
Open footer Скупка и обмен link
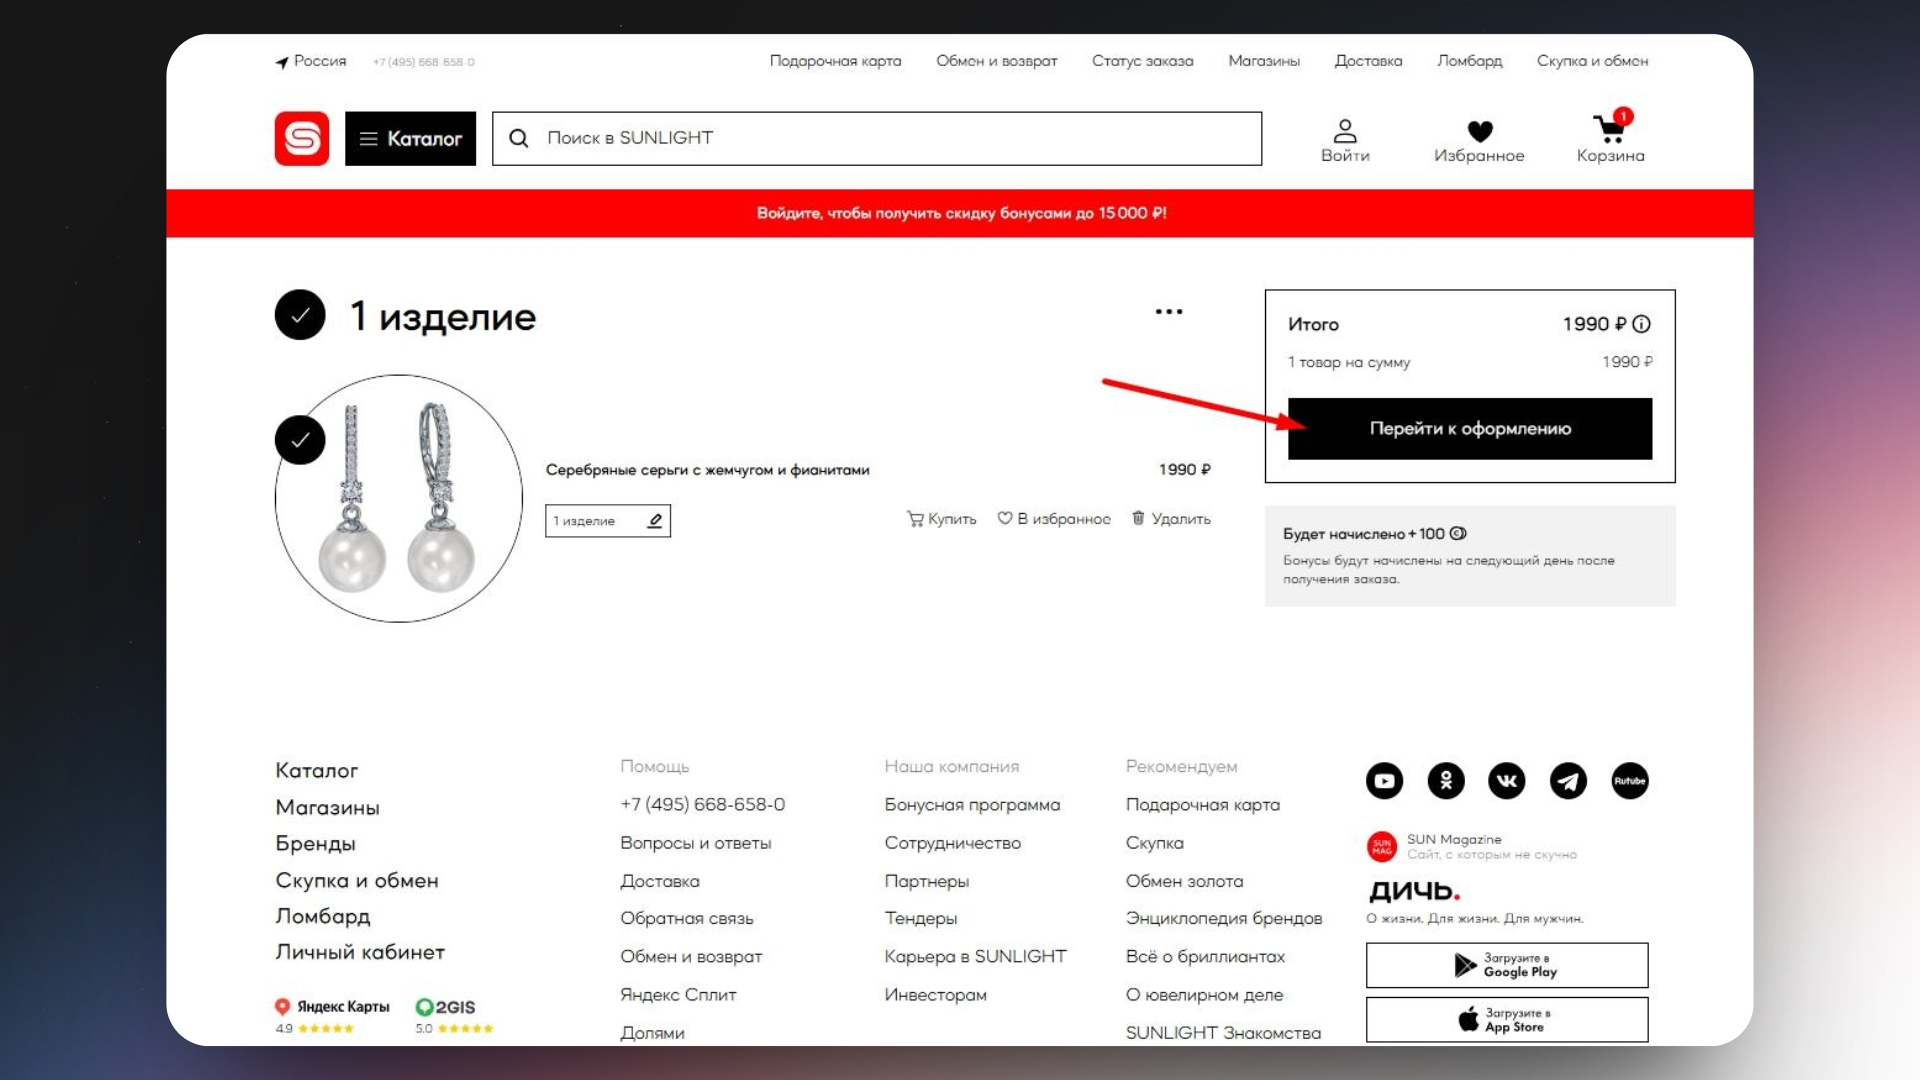tap(357, 881)
